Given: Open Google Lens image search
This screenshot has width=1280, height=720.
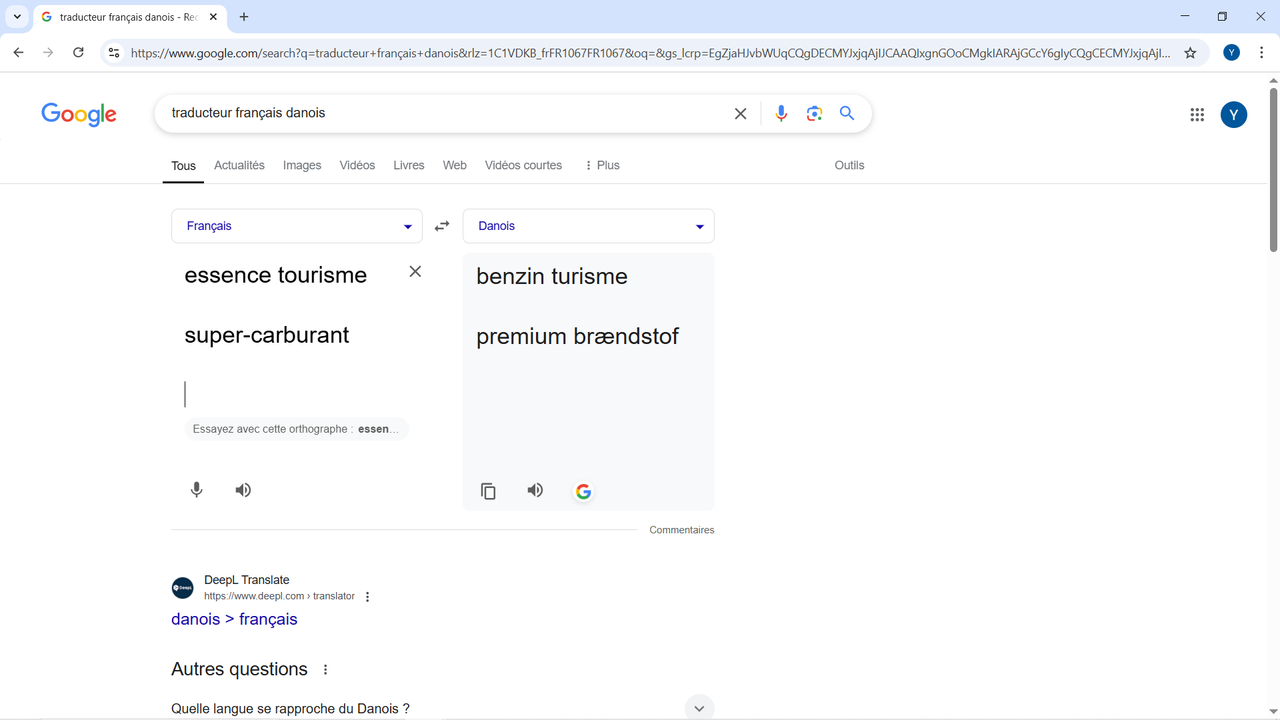Looking at the screenshot, I should tap(814, 113).
